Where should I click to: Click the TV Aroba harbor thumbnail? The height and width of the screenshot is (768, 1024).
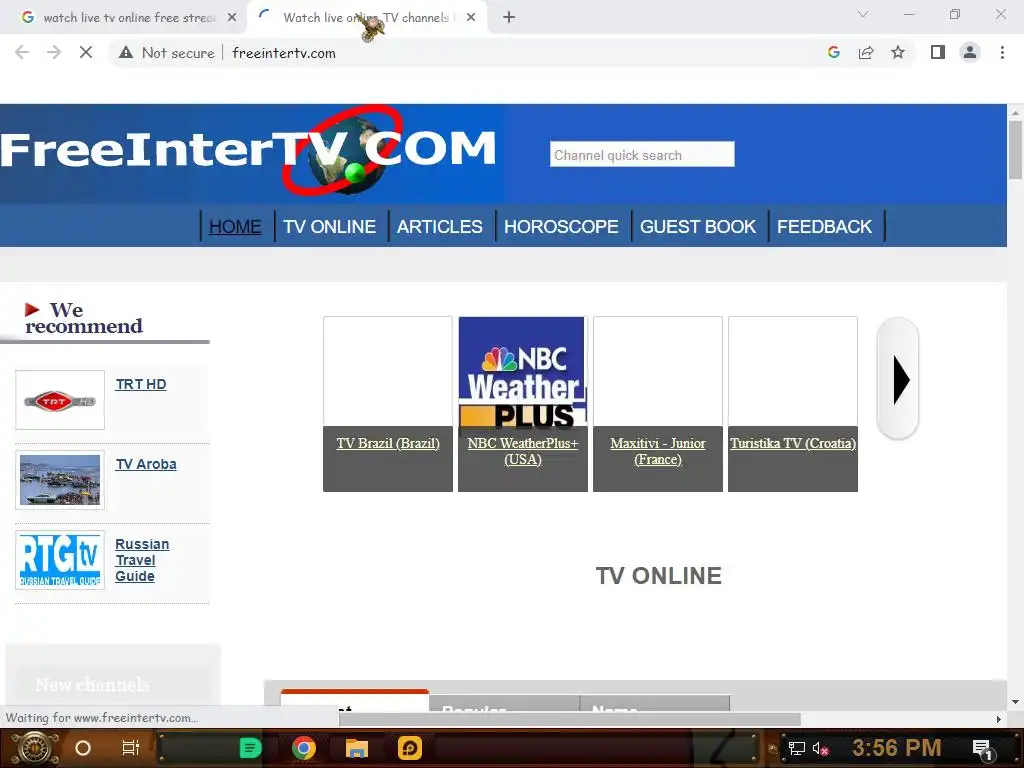(x=60, y=480)
